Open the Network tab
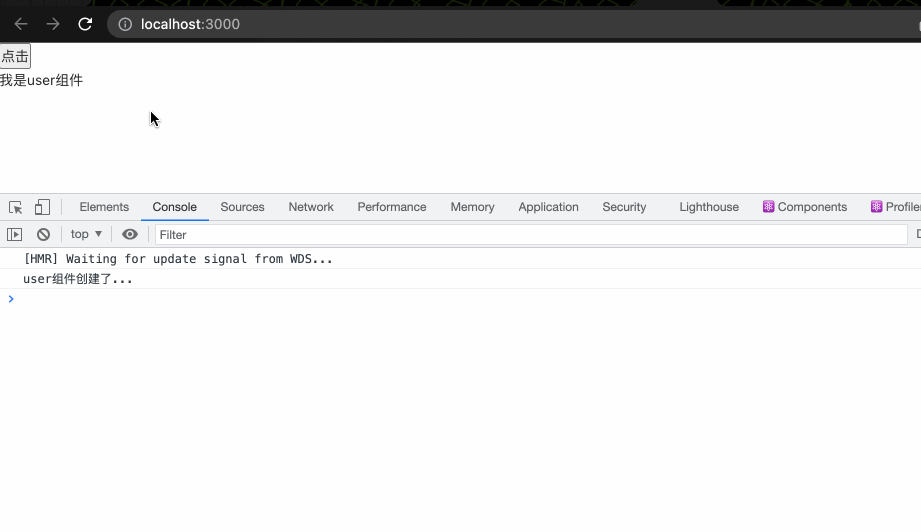Screen dimensions: 921x532 coord(311,207)
